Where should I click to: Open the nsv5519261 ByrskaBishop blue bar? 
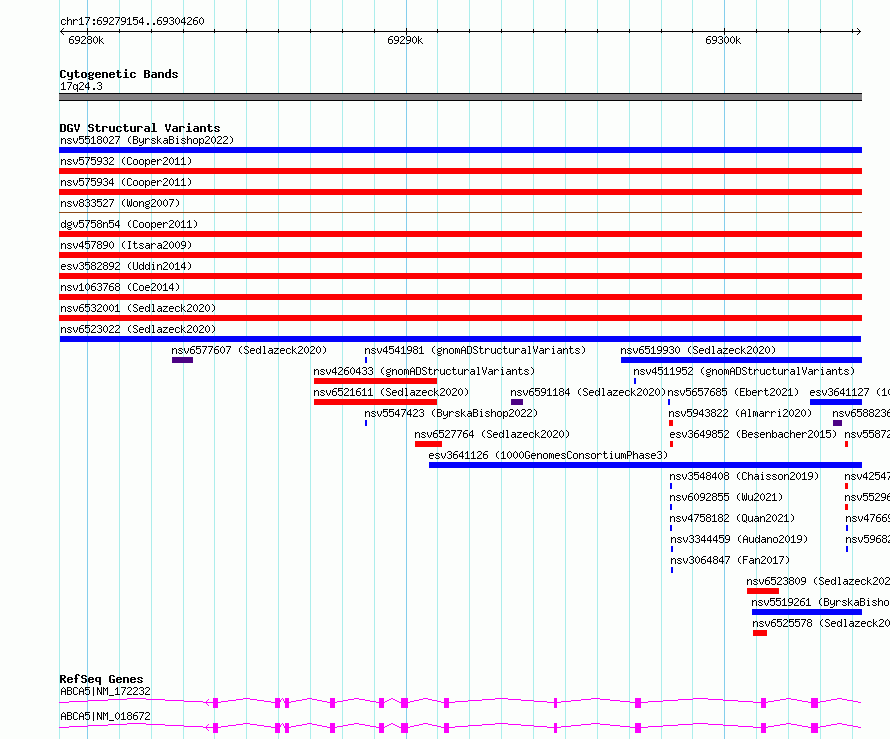coord(807,612)
